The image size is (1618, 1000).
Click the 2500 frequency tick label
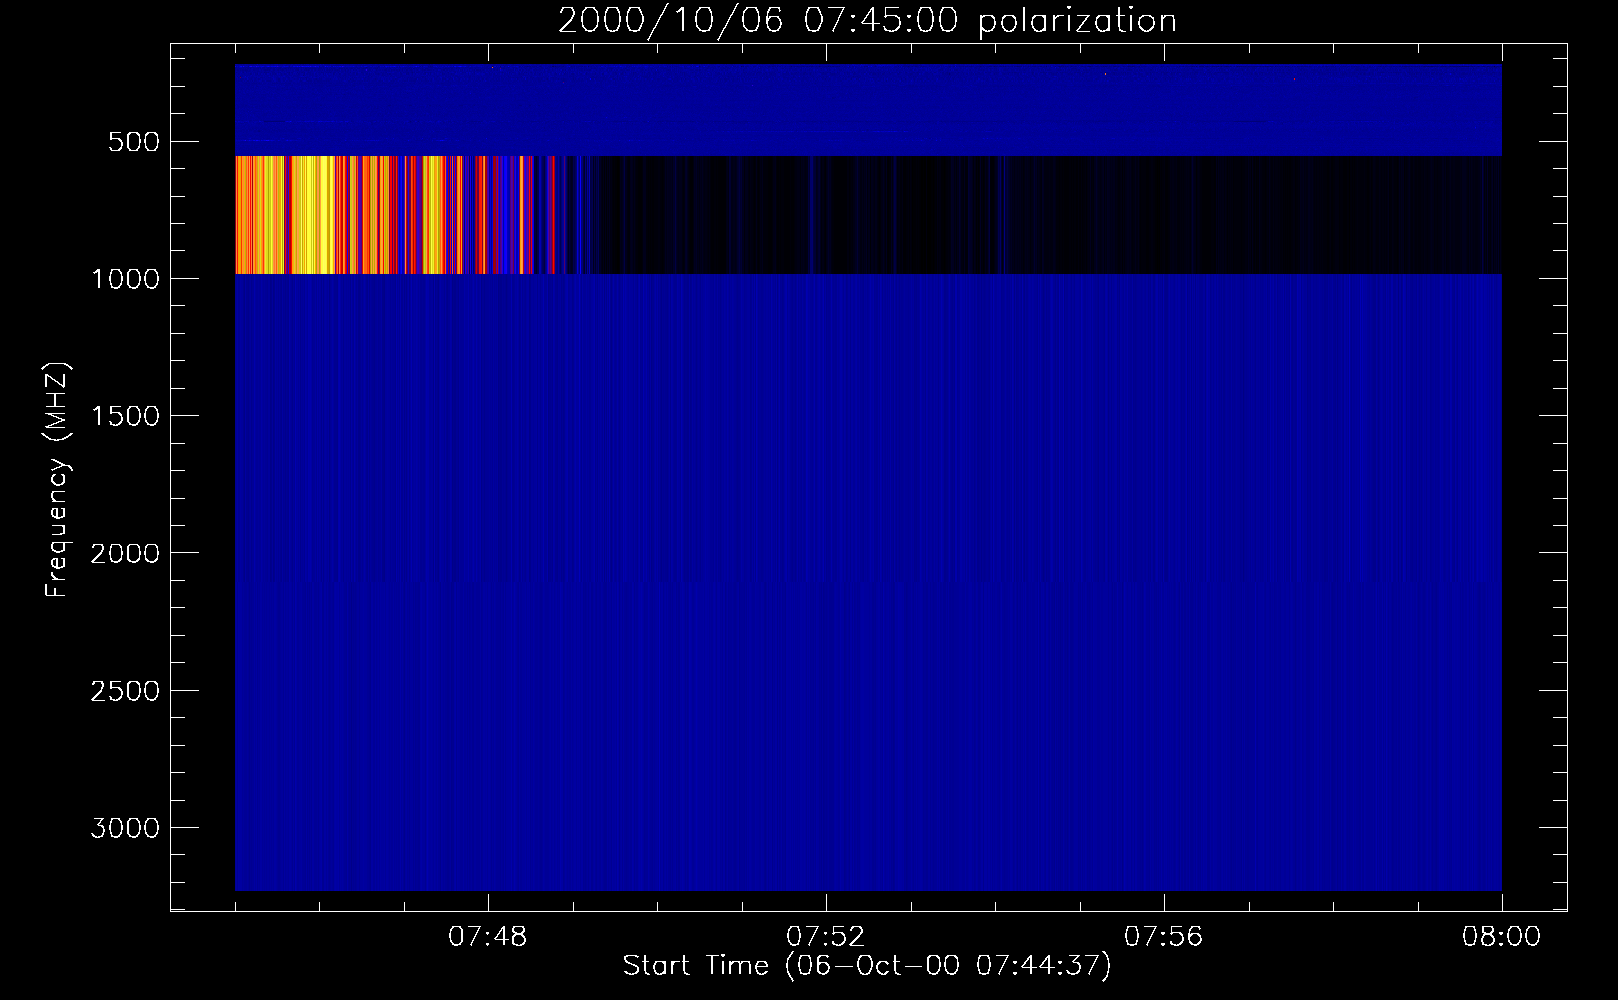[x=125, y=691]
